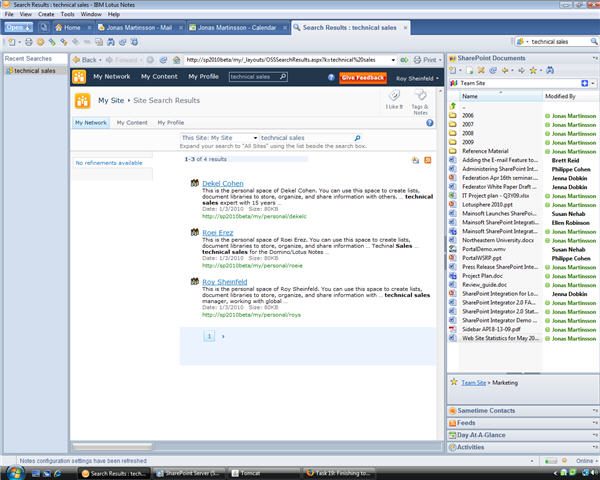Open the address bar dropdown arrow

393,60
